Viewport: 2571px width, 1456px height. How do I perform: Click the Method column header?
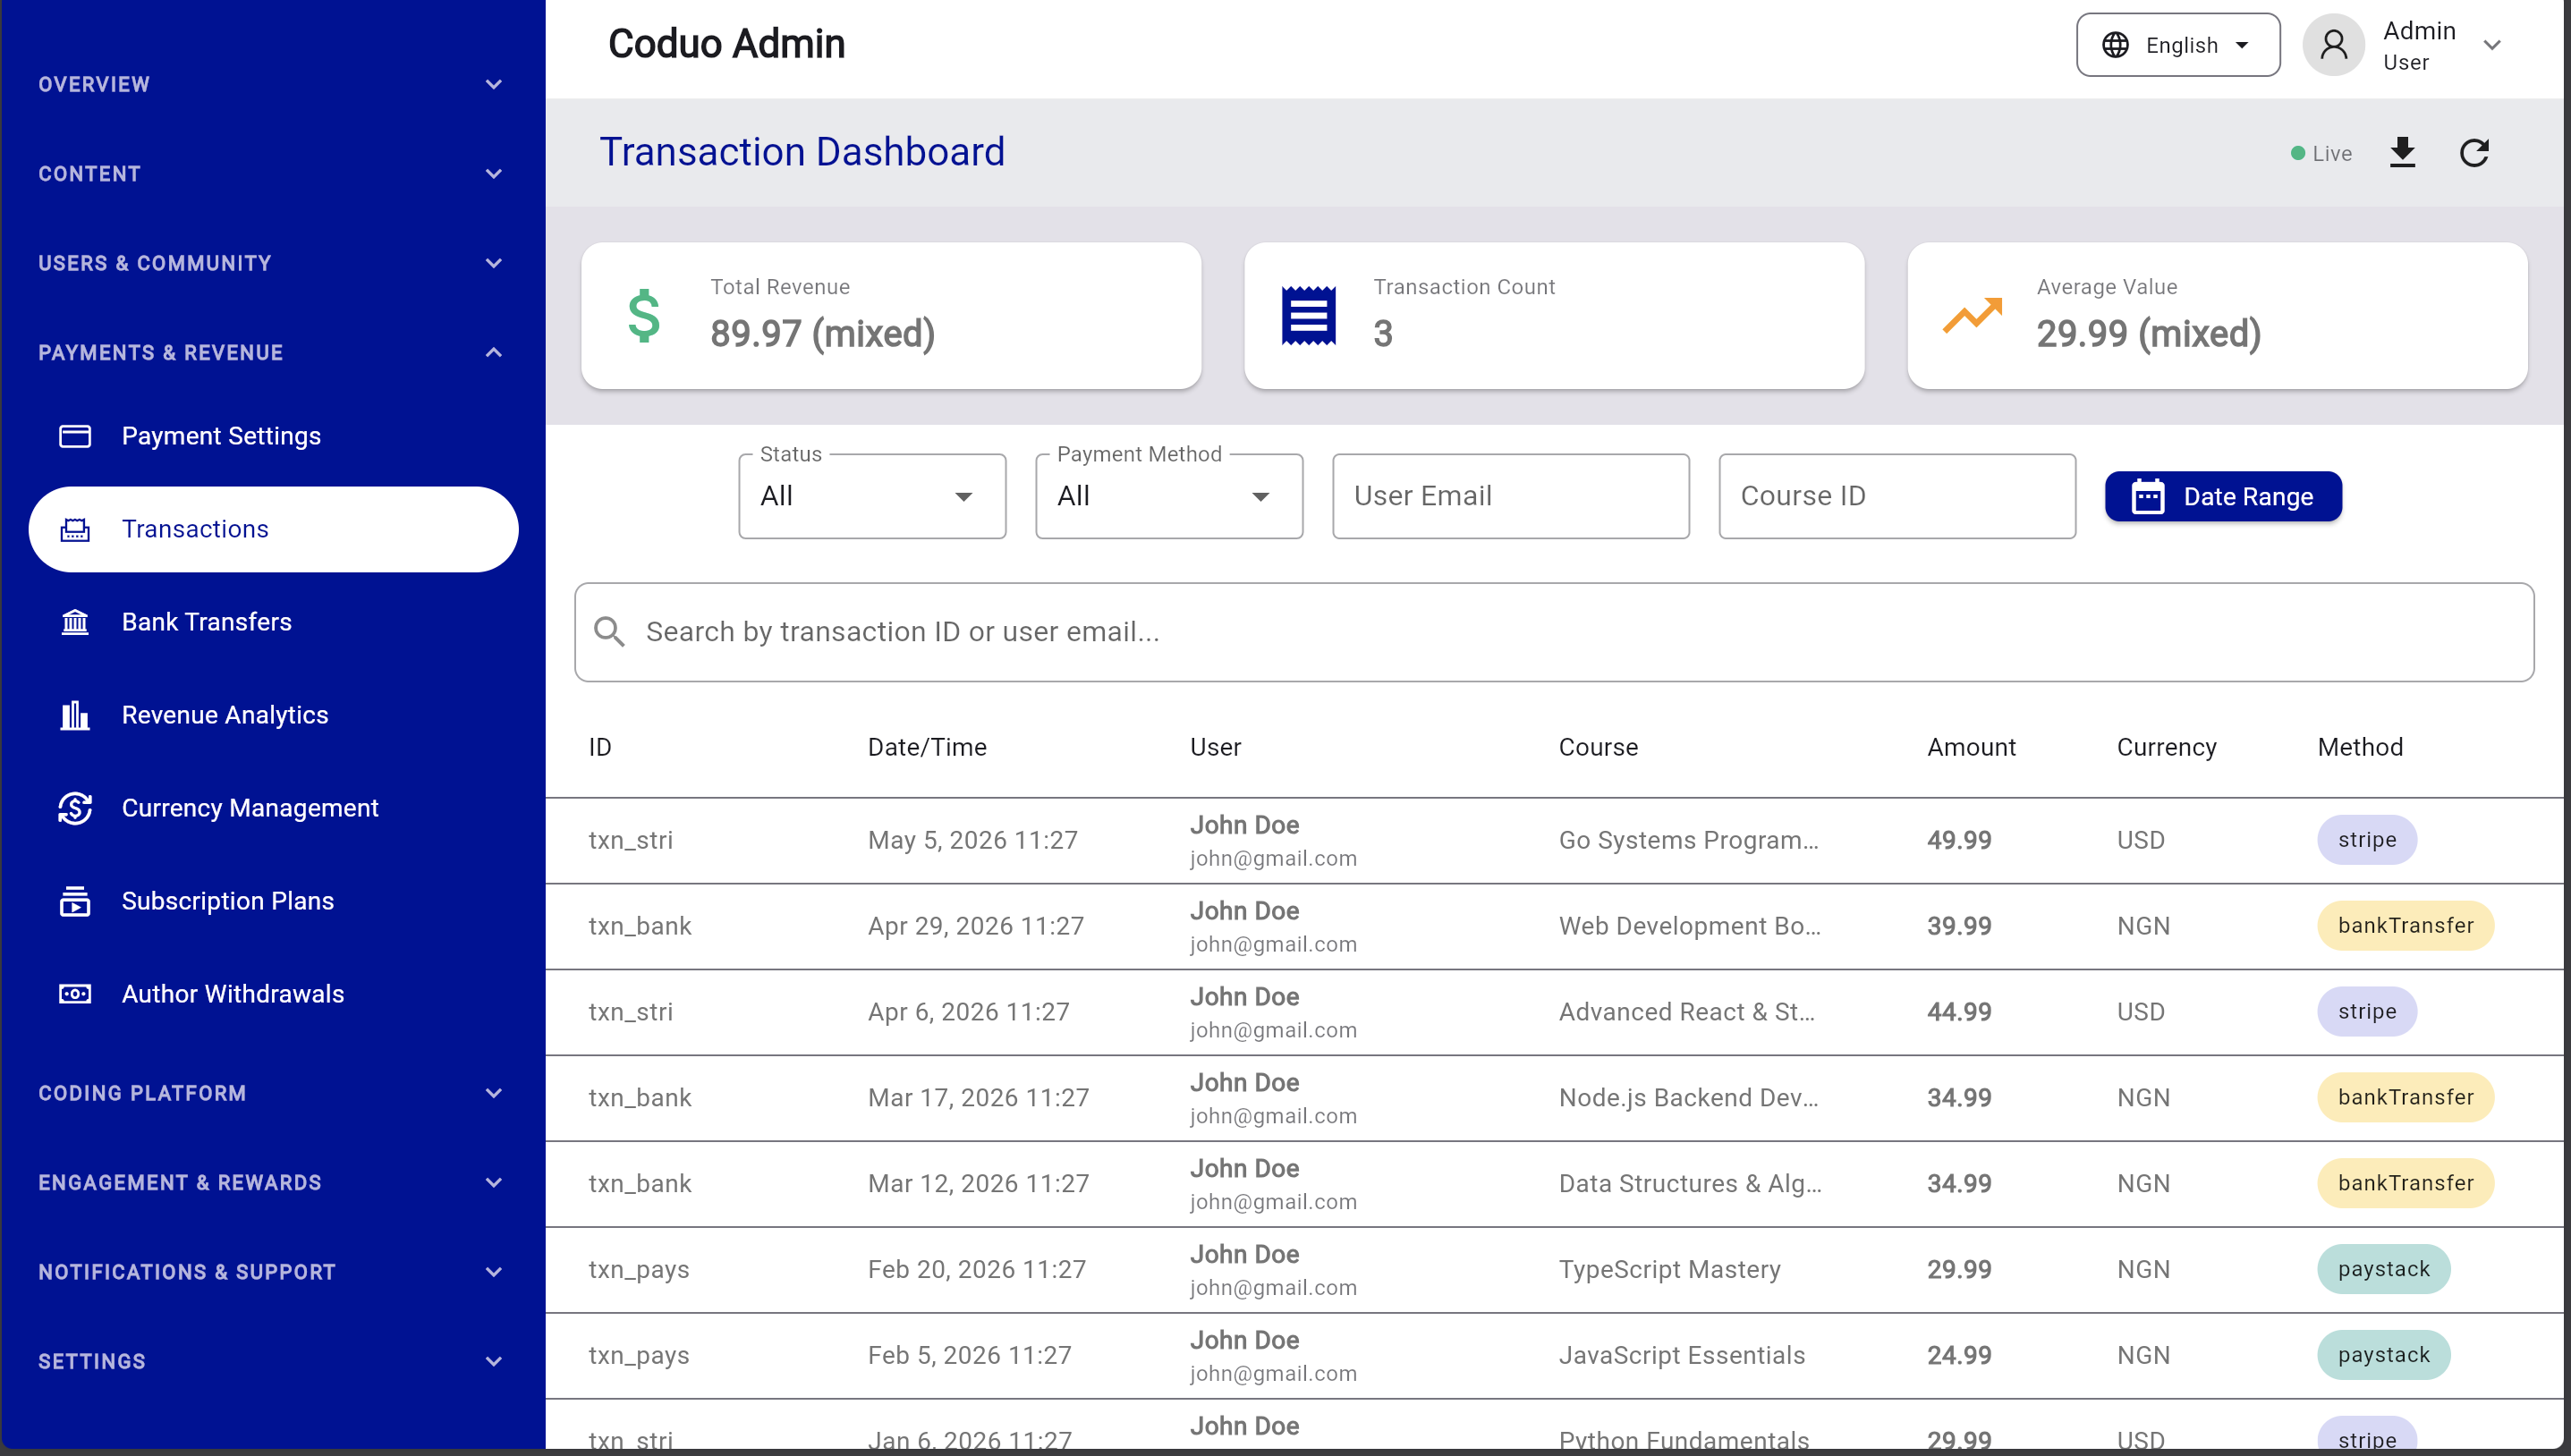tap(2360, 747)
